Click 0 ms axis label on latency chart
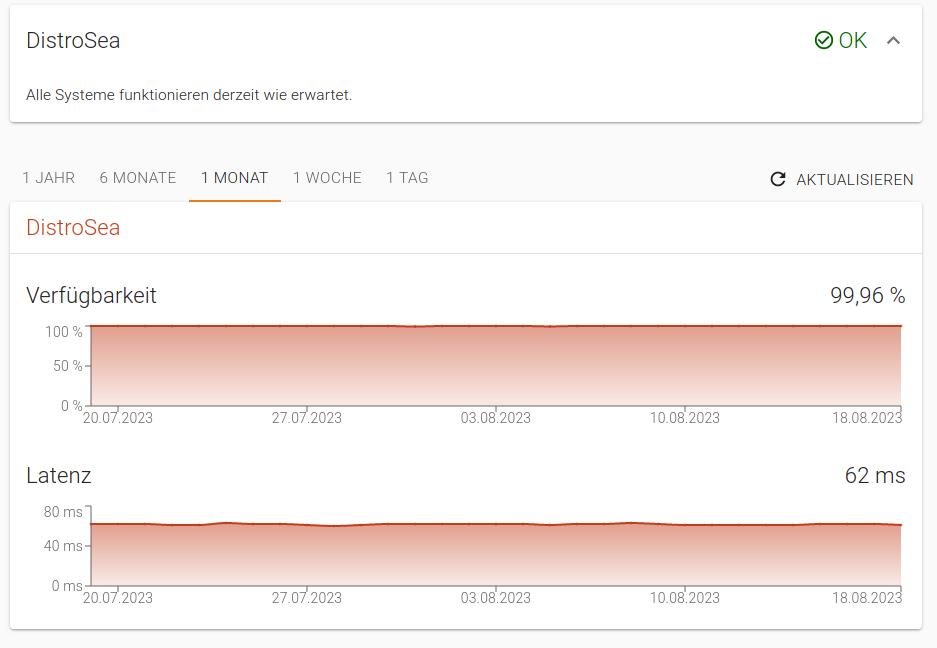 67,586
